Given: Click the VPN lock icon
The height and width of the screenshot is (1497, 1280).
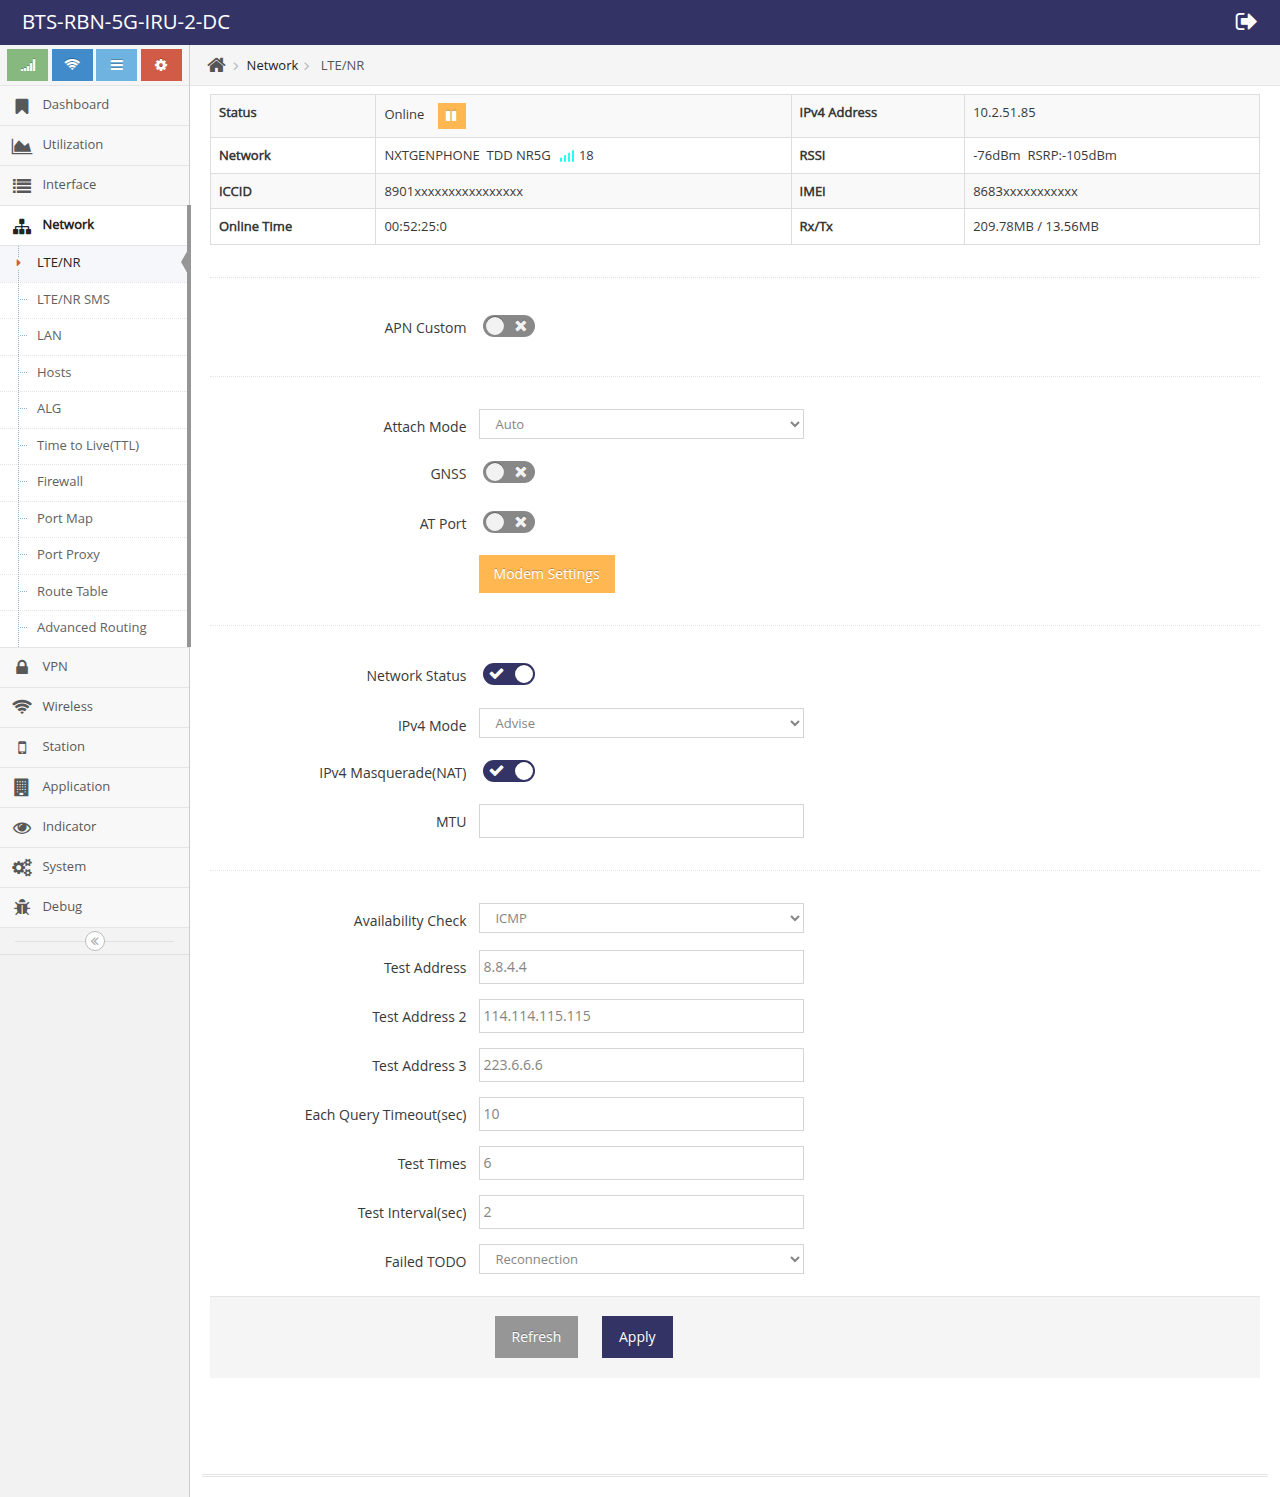Looking at the screenshot, I should 22,667.
